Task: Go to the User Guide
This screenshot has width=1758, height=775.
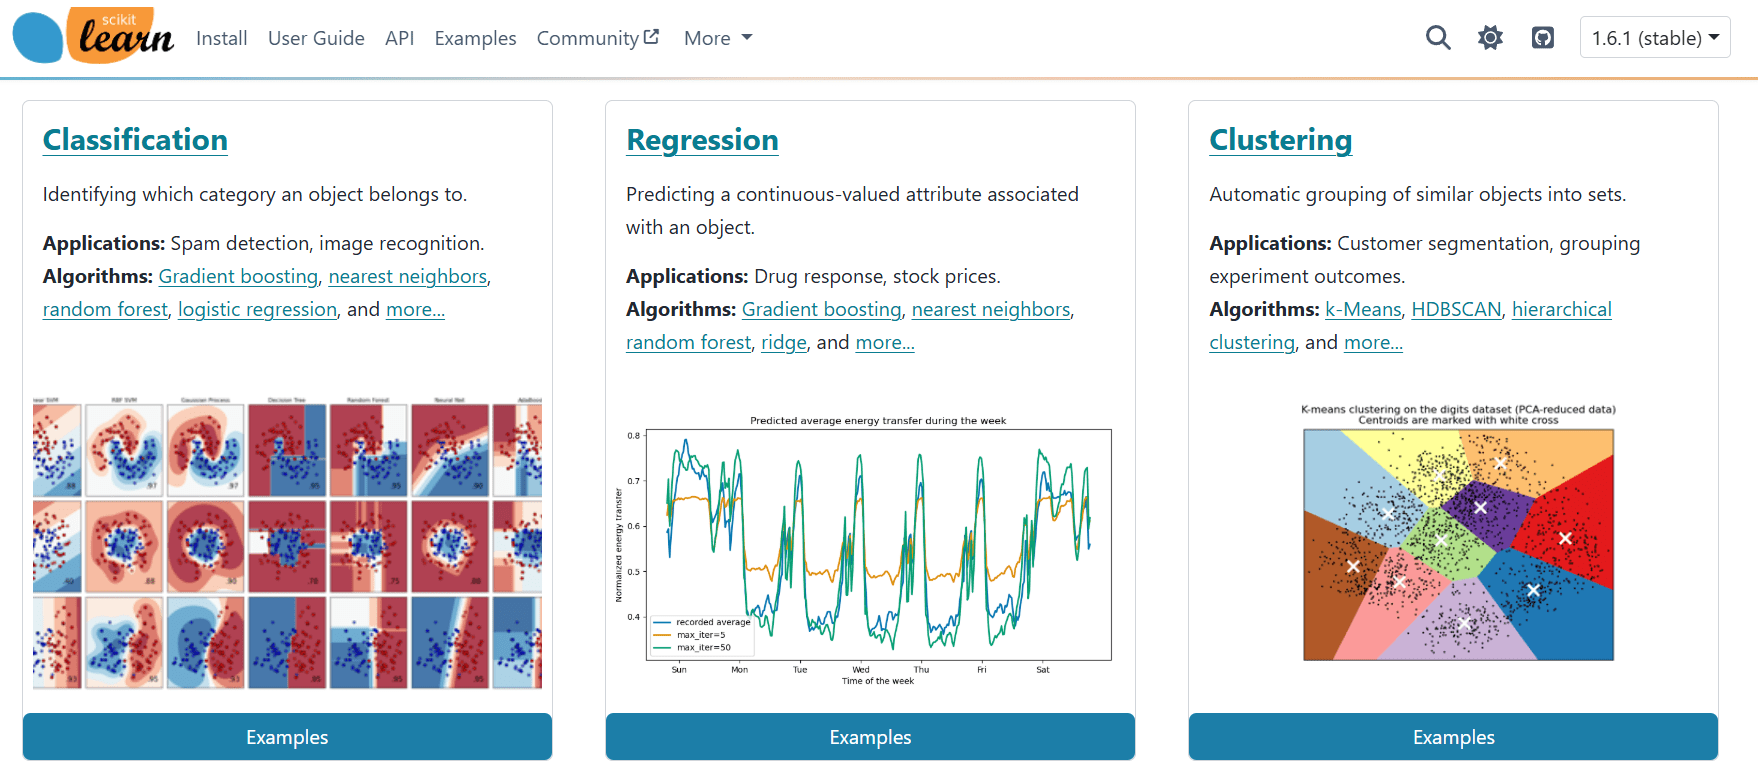Action: tap(316, 38)
